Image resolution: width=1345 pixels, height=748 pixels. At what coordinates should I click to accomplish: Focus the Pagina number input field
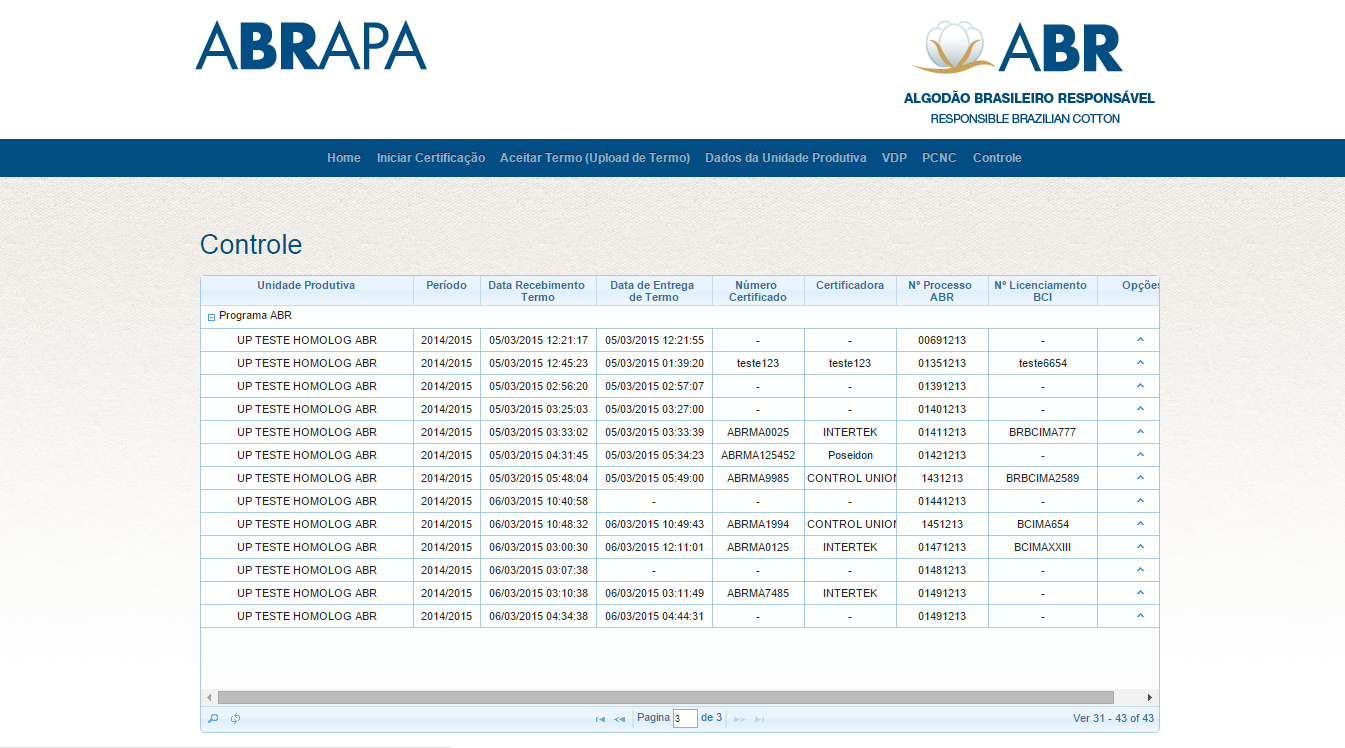(685, 718)
